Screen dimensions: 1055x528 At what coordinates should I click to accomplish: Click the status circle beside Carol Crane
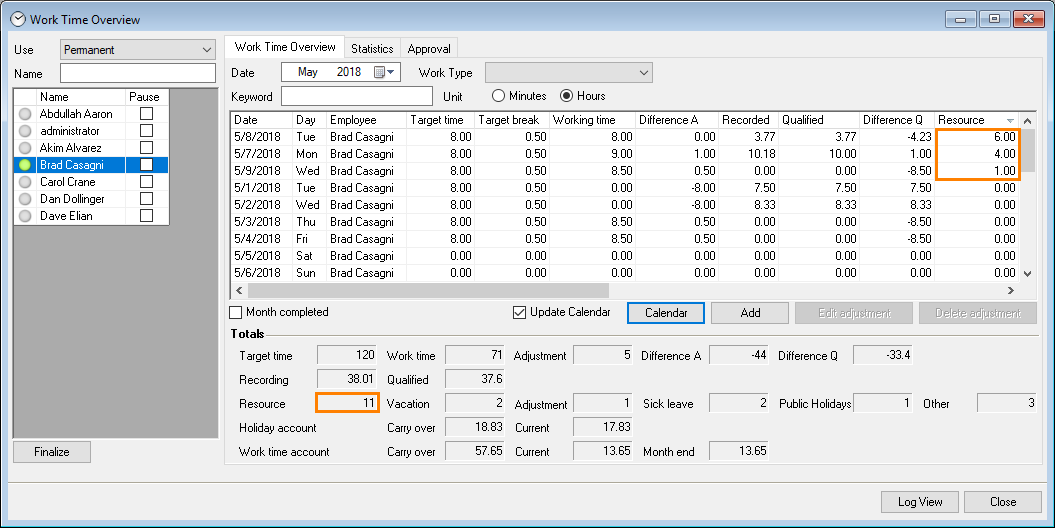click(25, 182)
